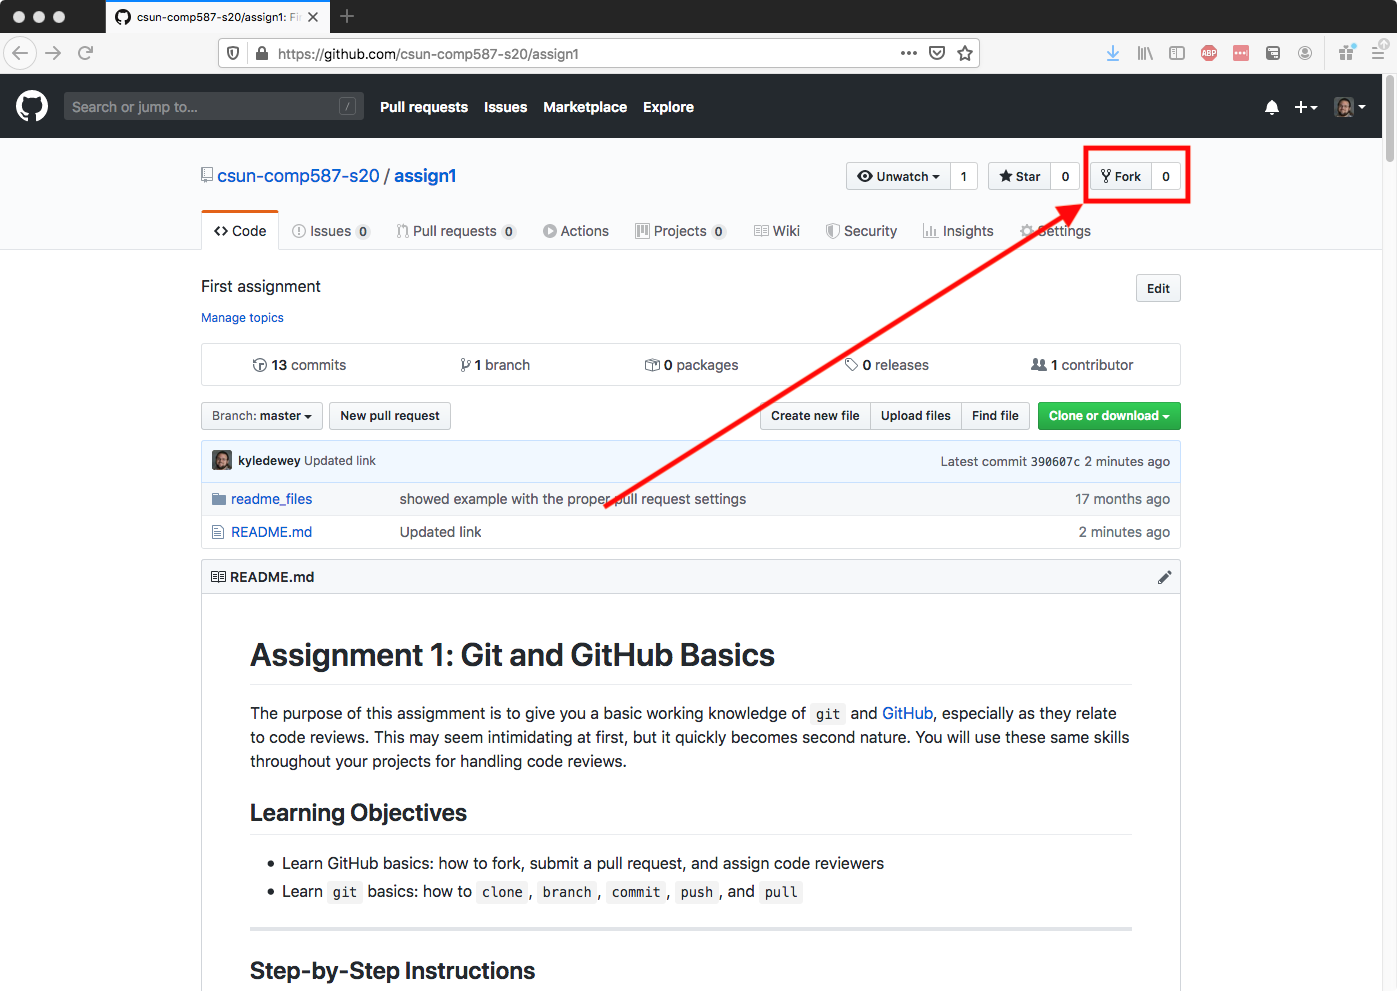Click the GitHub search box
The height and width of the screenshot is (991, 1397).
[x=214, y=106]
